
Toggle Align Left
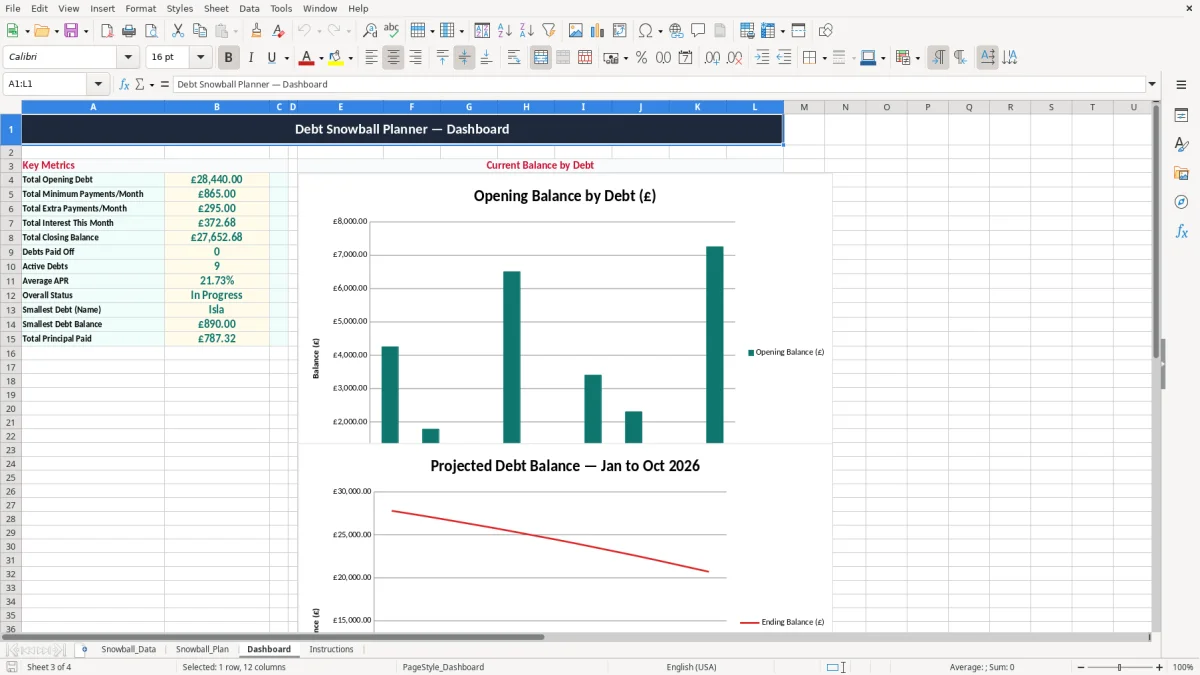pyautogui.click(x=371, y=58)
